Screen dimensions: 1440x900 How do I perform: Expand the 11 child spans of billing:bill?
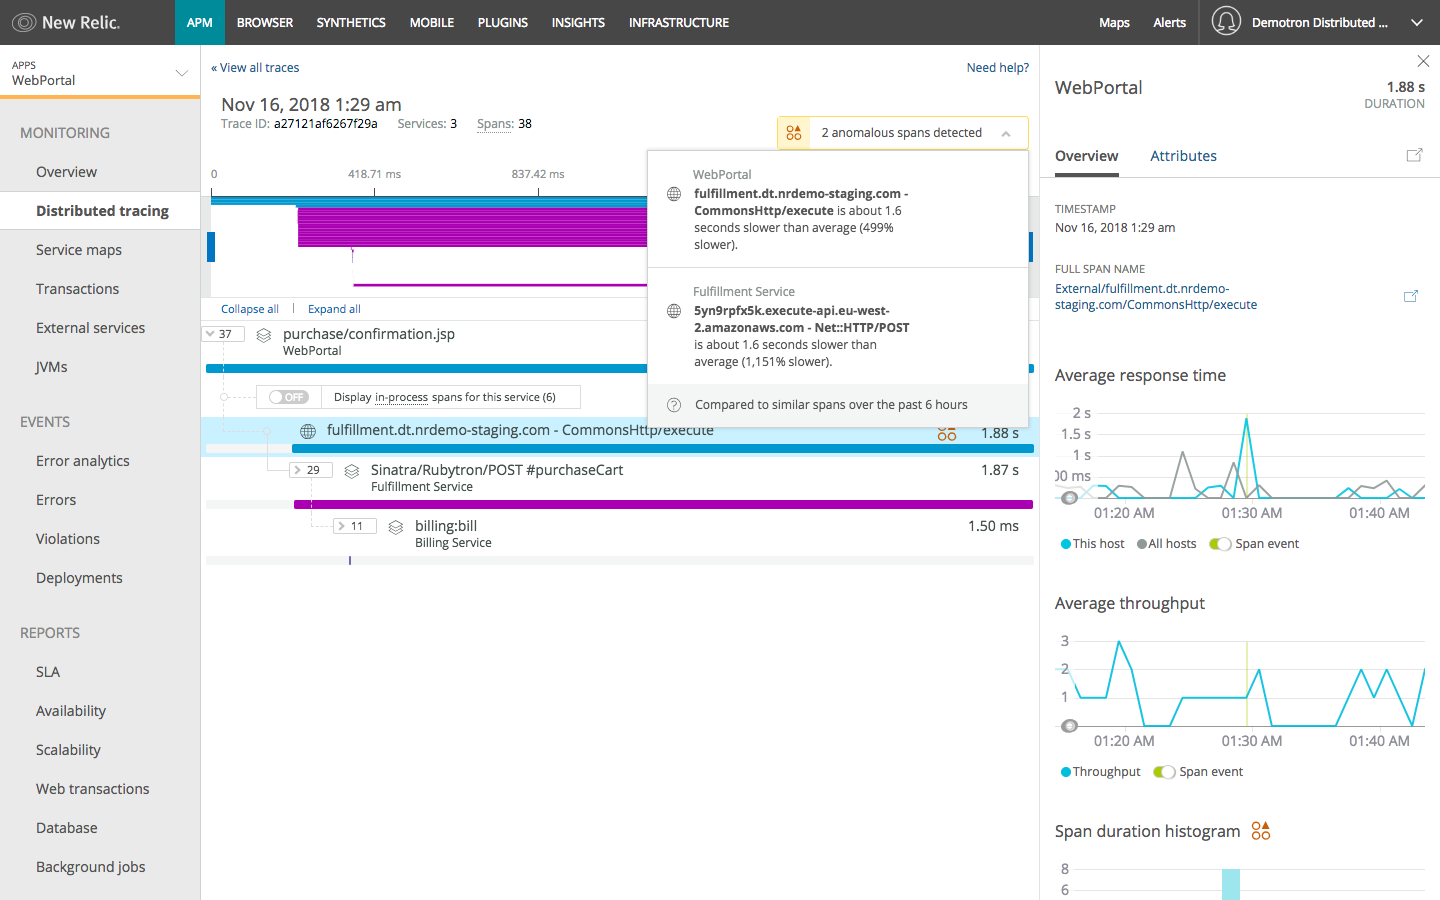pos(355,526)
